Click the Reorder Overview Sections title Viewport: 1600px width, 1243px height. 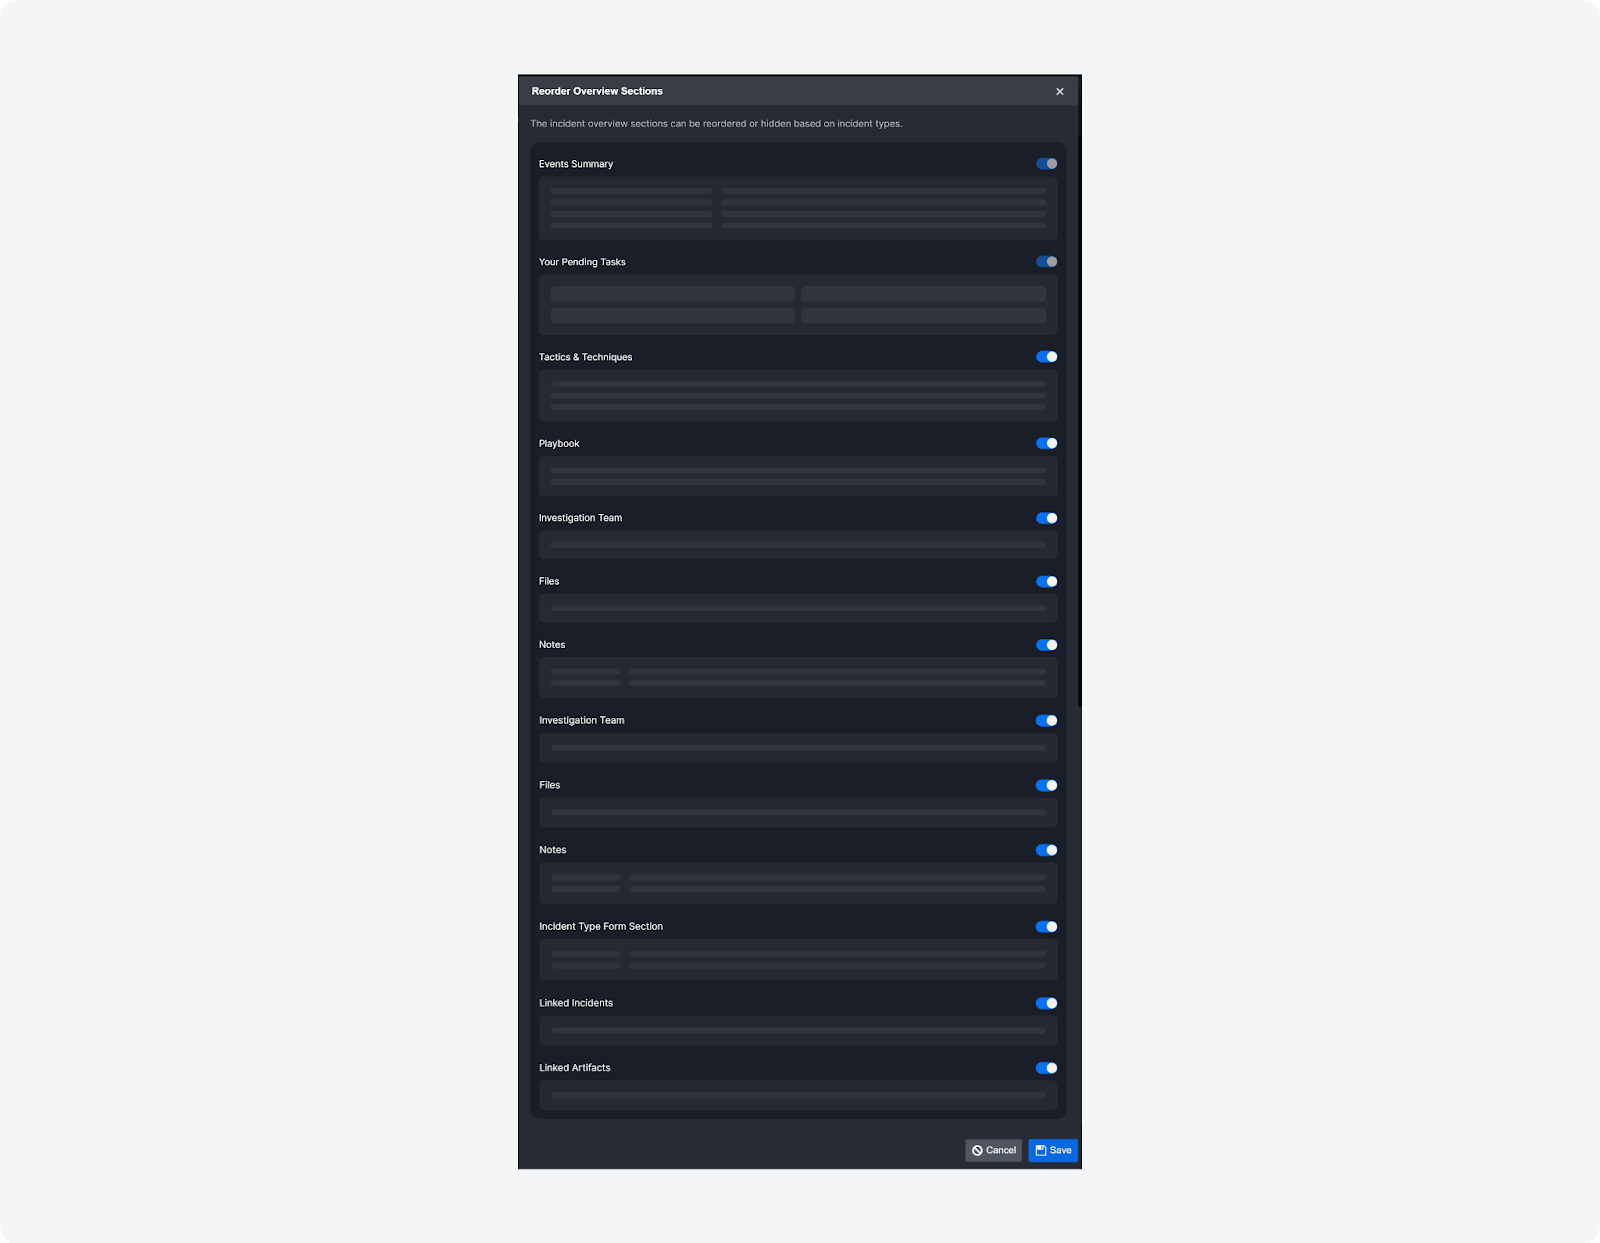[x=597, y=91]
